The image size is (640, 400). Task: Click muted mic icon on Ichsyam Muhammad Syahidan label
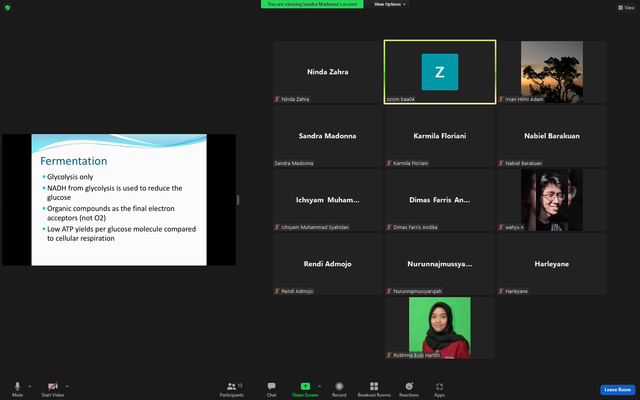(x=277, y=227)
